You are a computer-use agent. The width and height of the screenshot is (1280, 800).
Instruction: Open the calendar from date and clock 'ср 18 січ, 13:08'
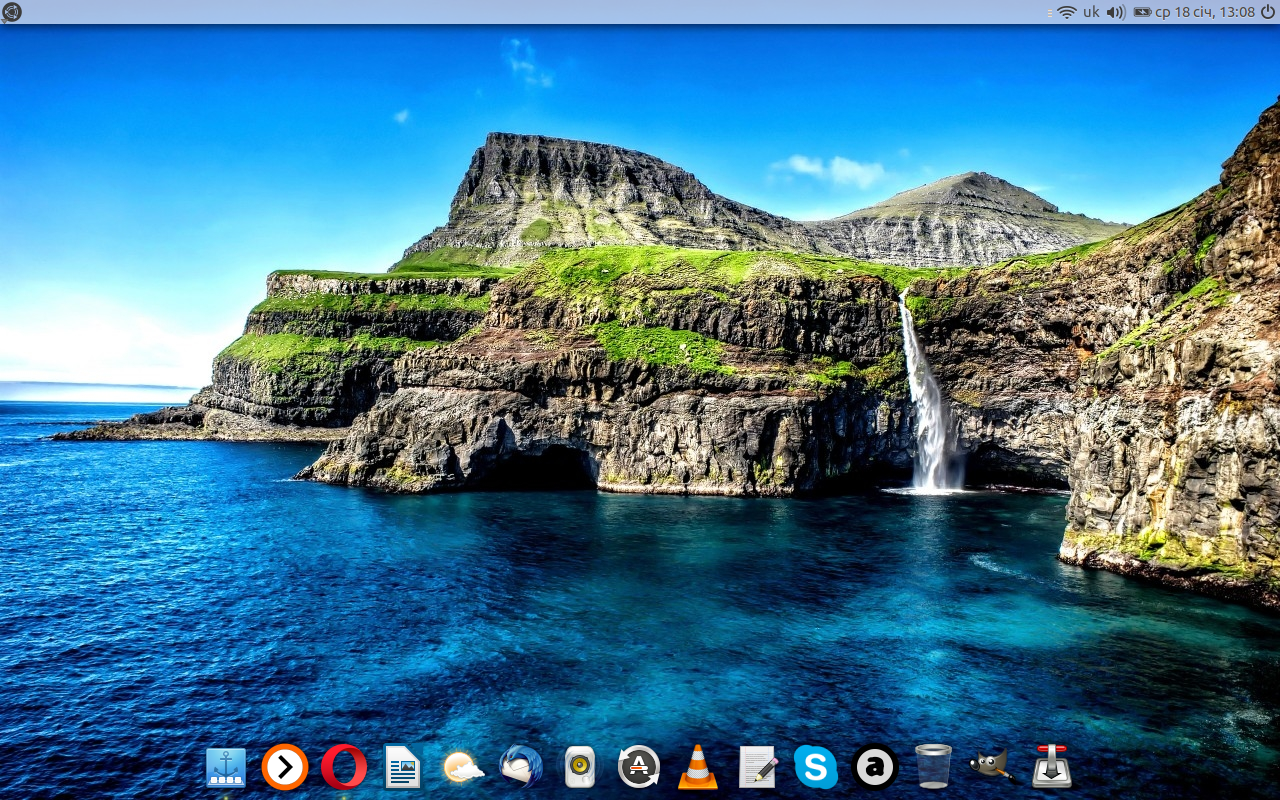click(1205, 12)
